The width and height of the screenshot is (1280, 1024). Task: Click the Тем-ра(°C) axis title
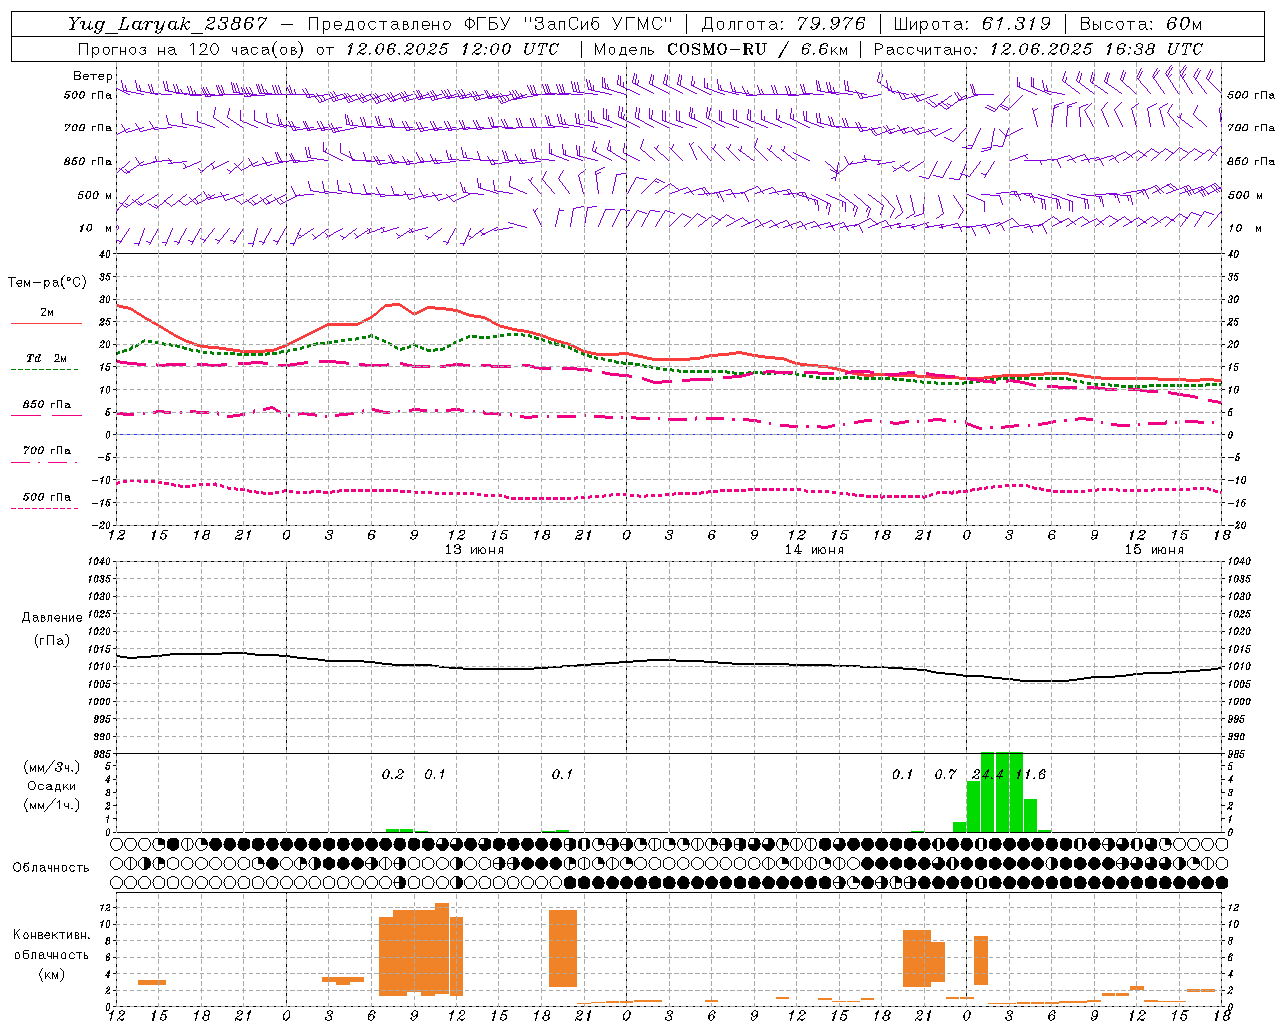click(47, 283)
